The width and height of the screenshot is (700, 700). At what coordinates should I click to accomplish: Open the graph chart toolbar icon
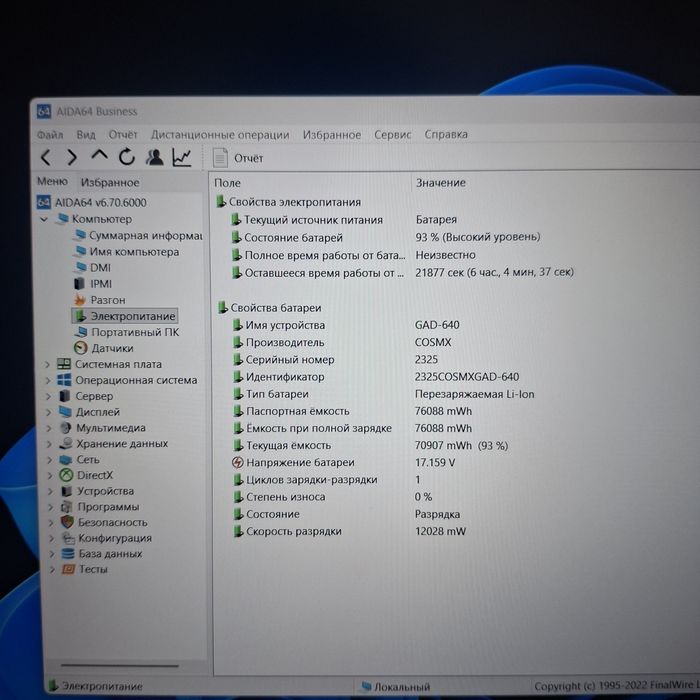pos(182,157)
